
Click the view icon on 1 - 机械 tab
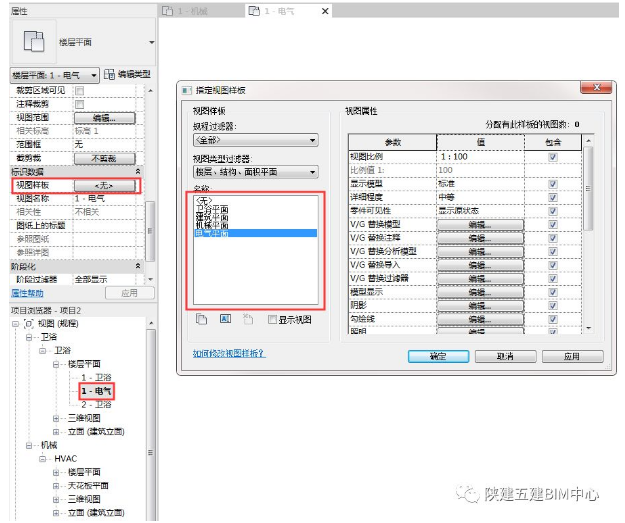167,11
